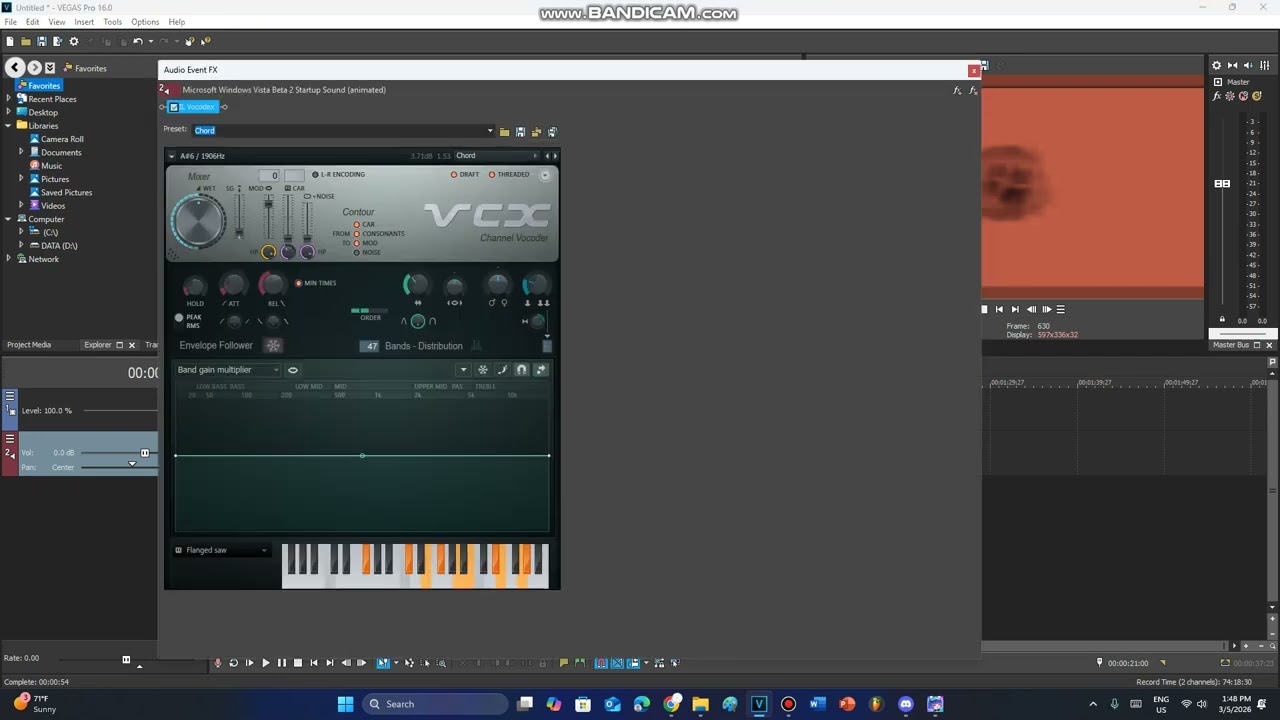Open the Vocodex plugin options arrow menu

tap(171, 156)
